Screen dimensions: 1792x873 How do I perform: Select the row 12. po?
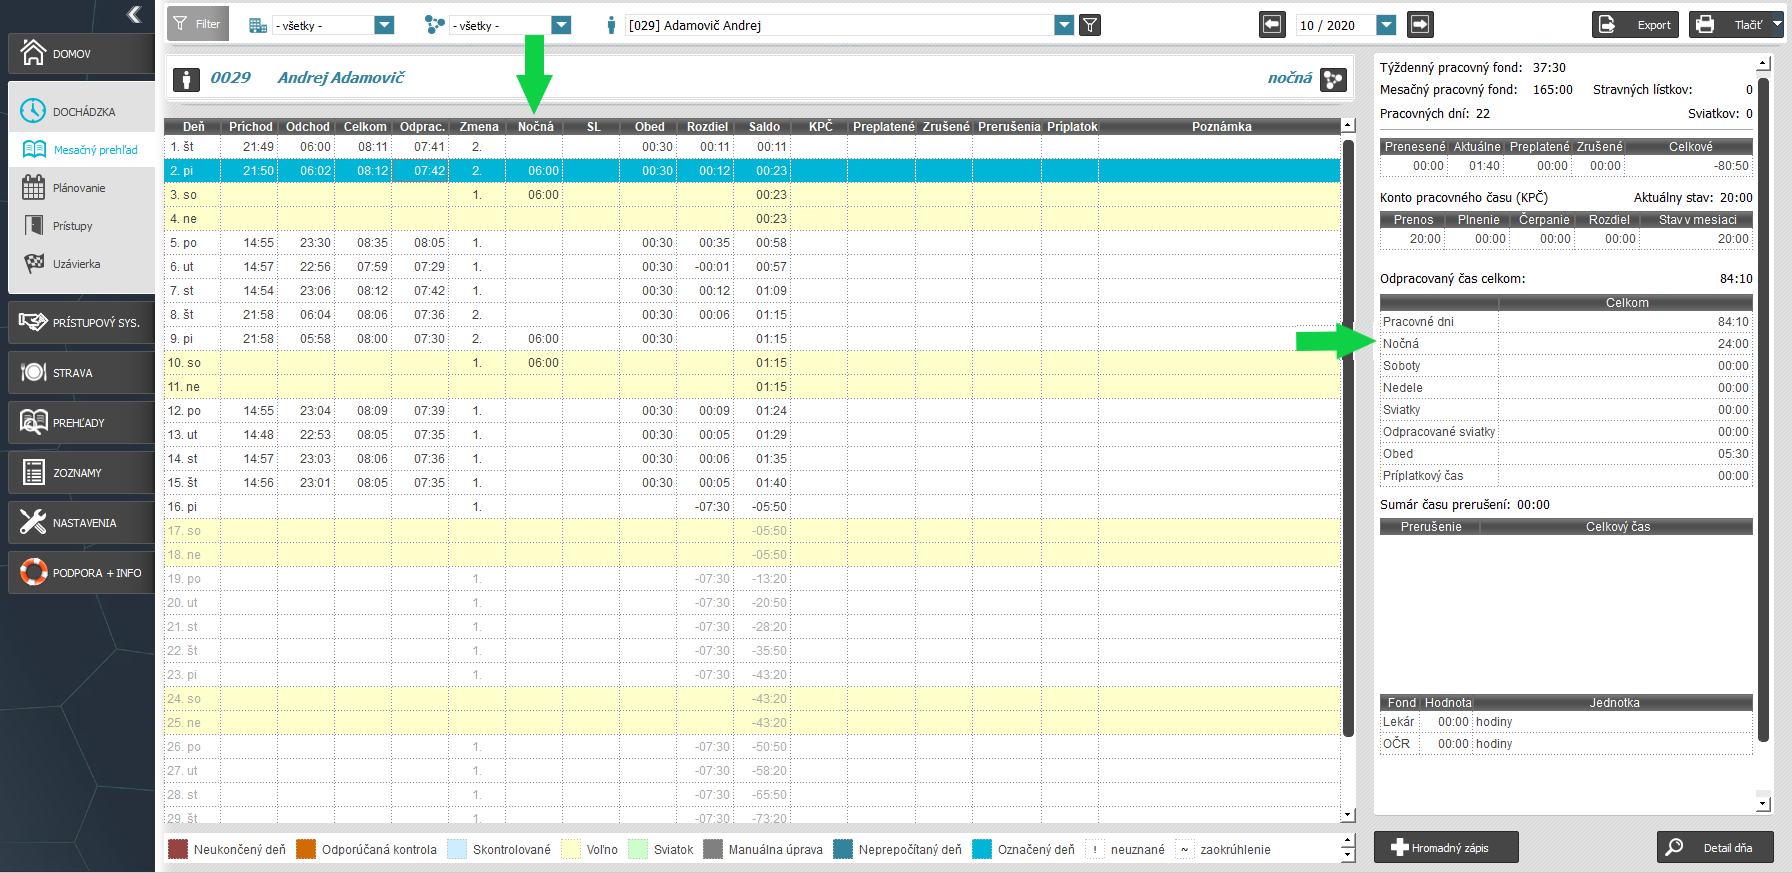752,411
